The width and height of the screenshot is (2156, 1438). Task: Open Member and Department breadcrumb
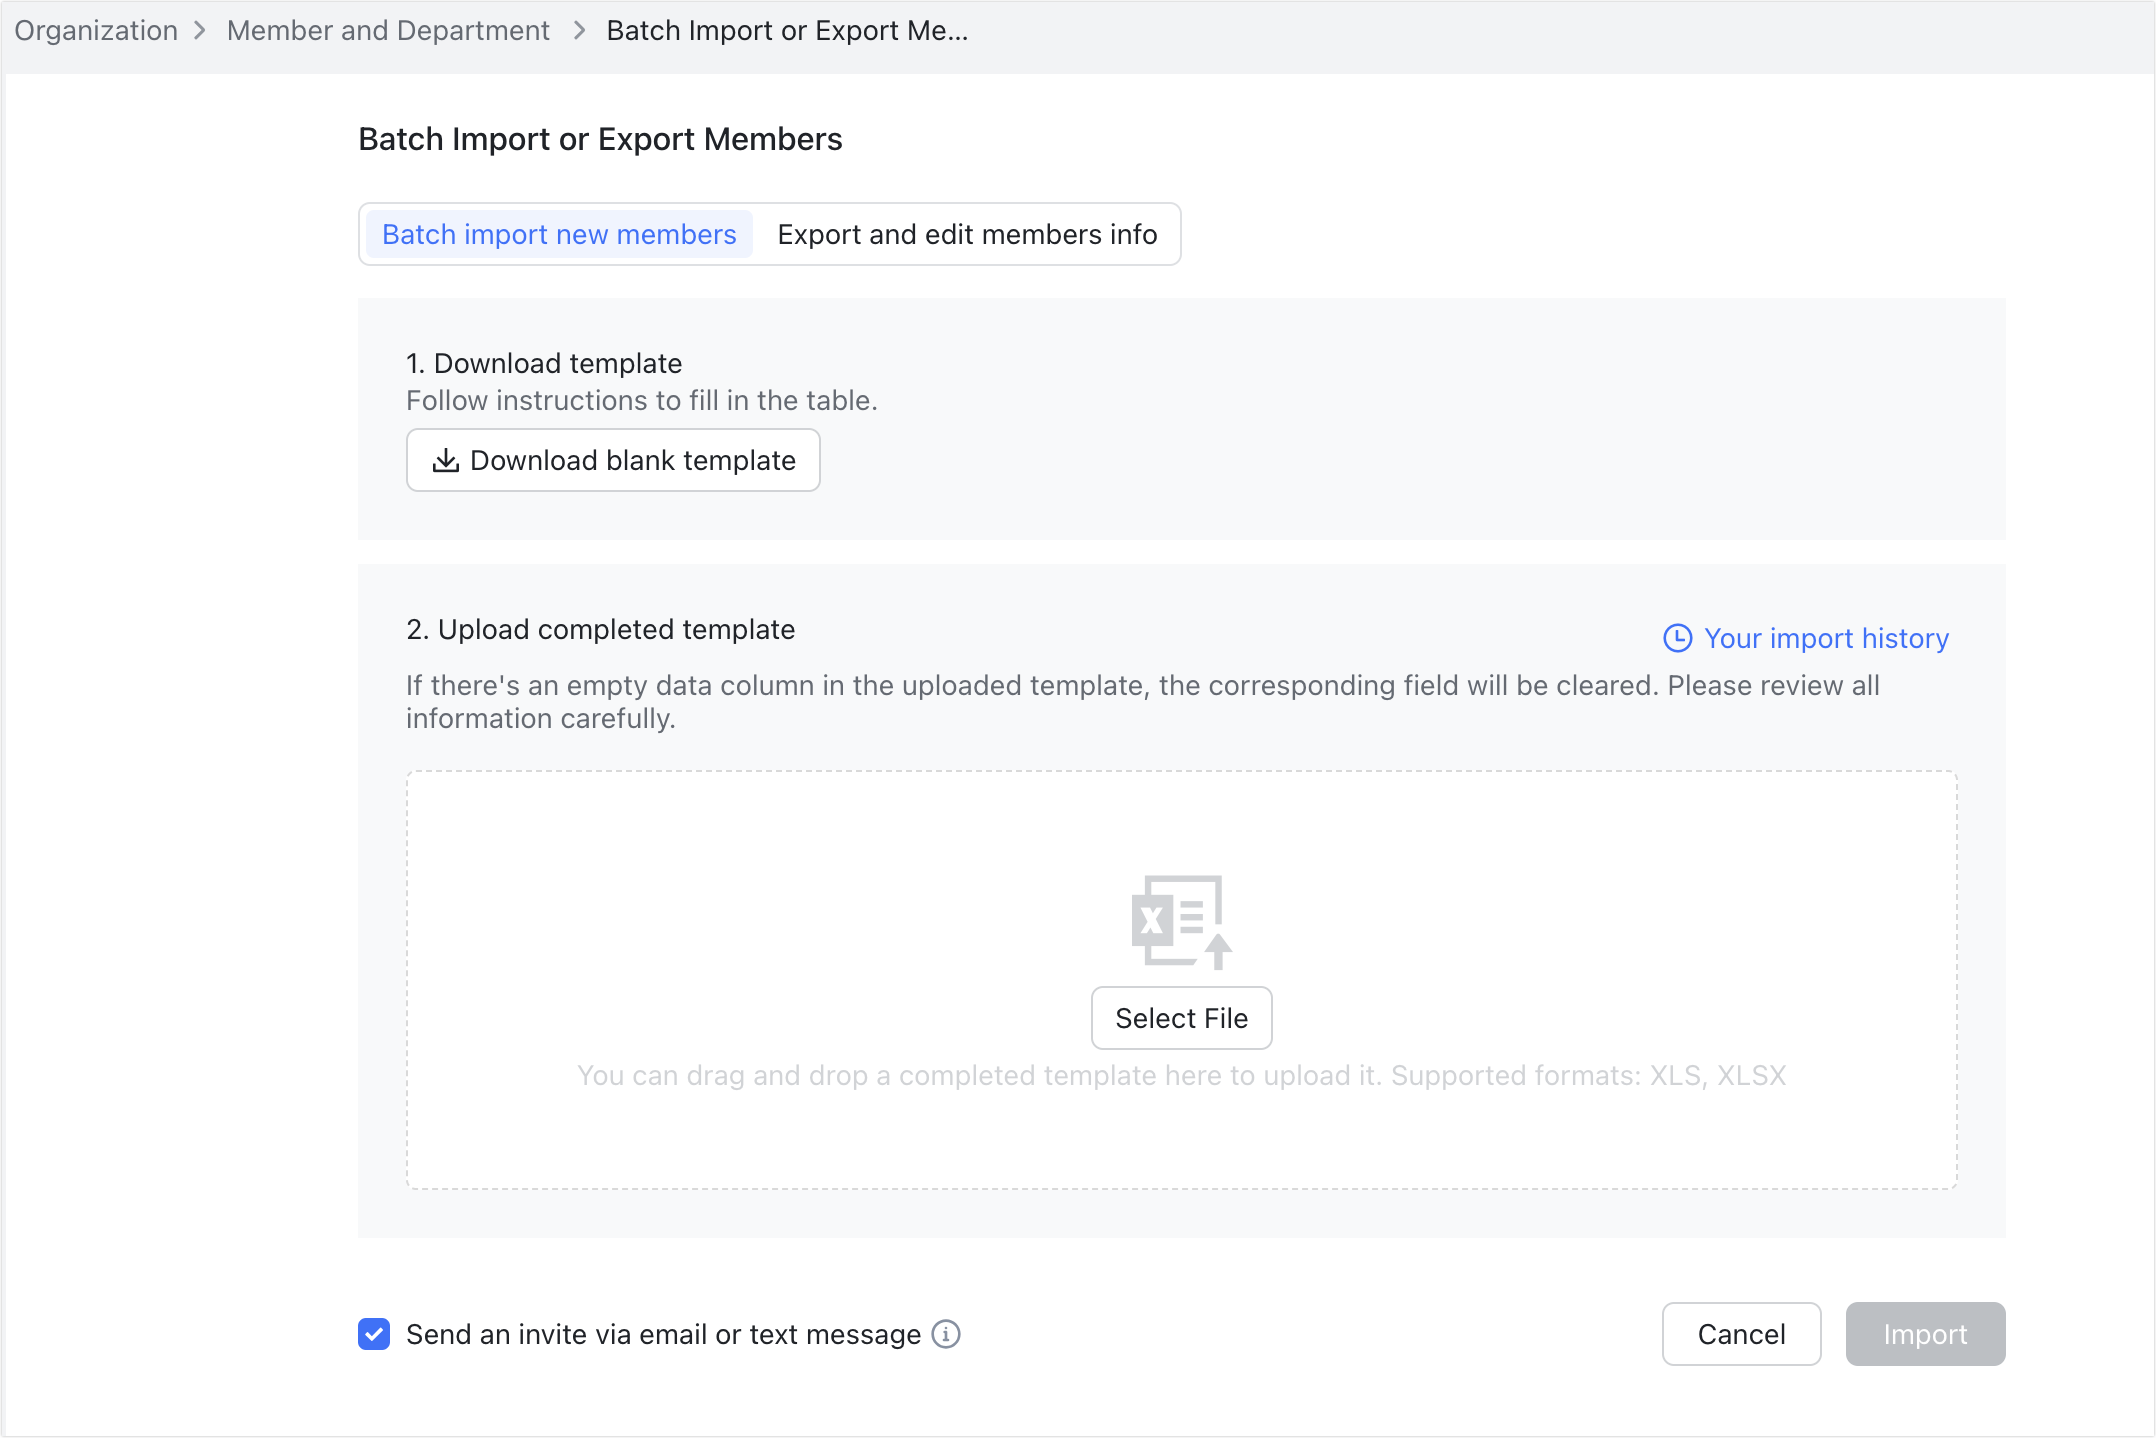(388, 30)
